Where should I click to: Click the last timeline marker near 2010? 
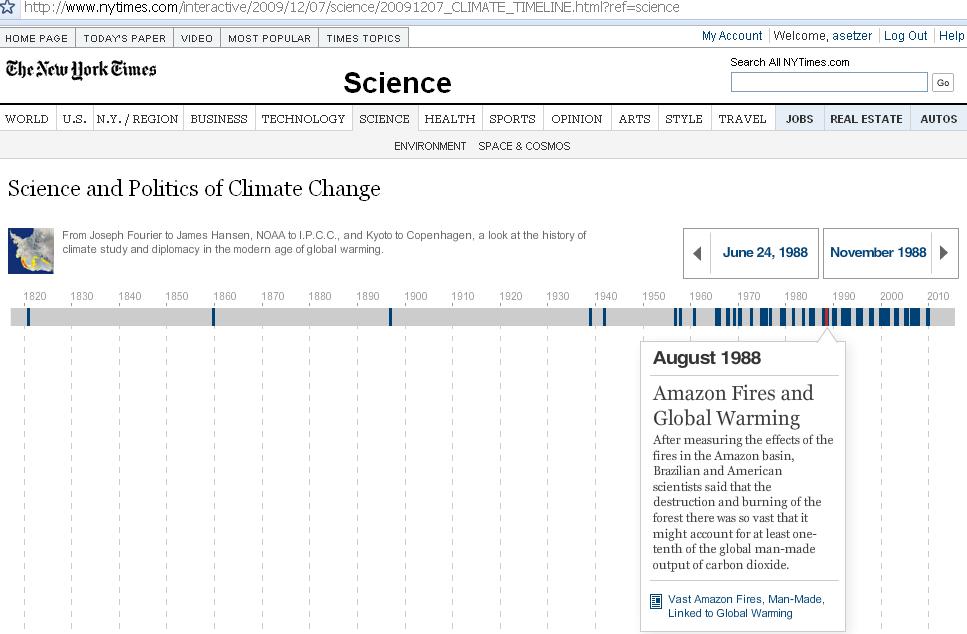[928, 317]
